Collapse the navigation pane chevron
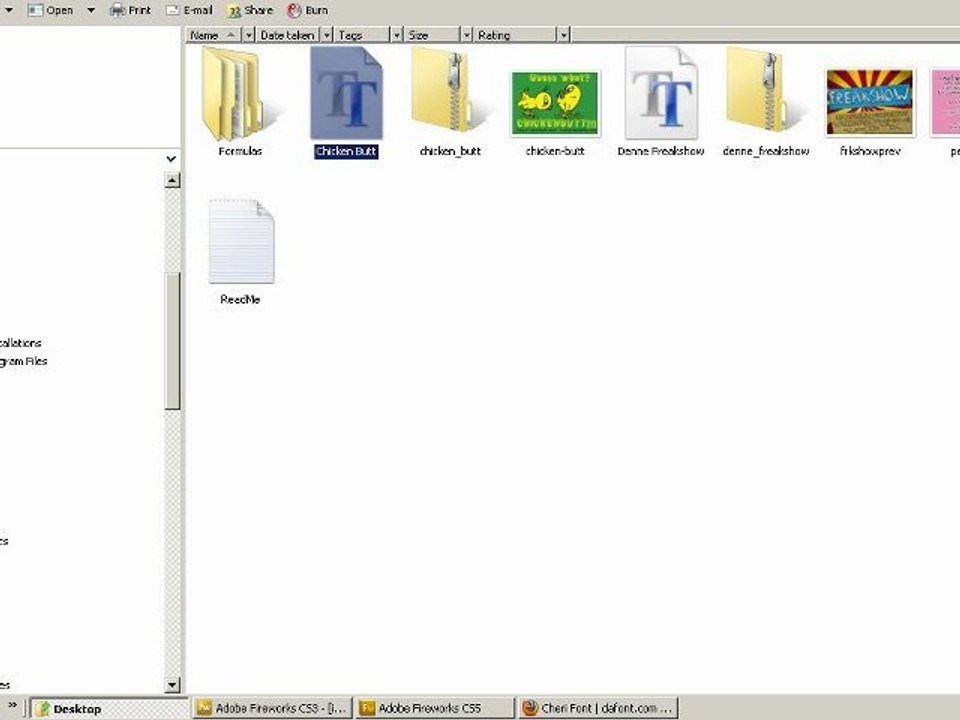This screenshot has width=960, height=720. click(171, 159)
